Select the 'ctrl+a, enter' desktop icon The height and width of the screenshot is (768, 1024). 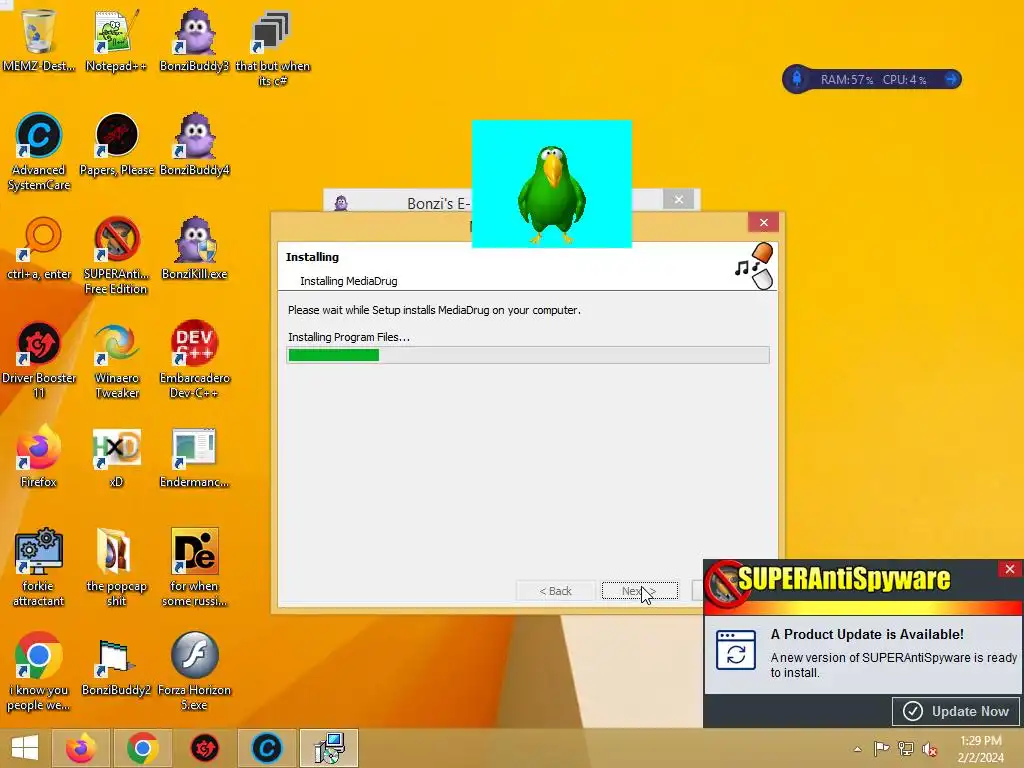(x=39, y=249)
